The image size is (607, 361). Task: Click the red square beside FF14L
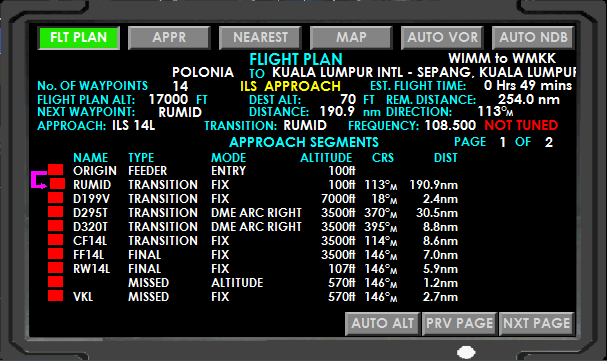[55, 253]
